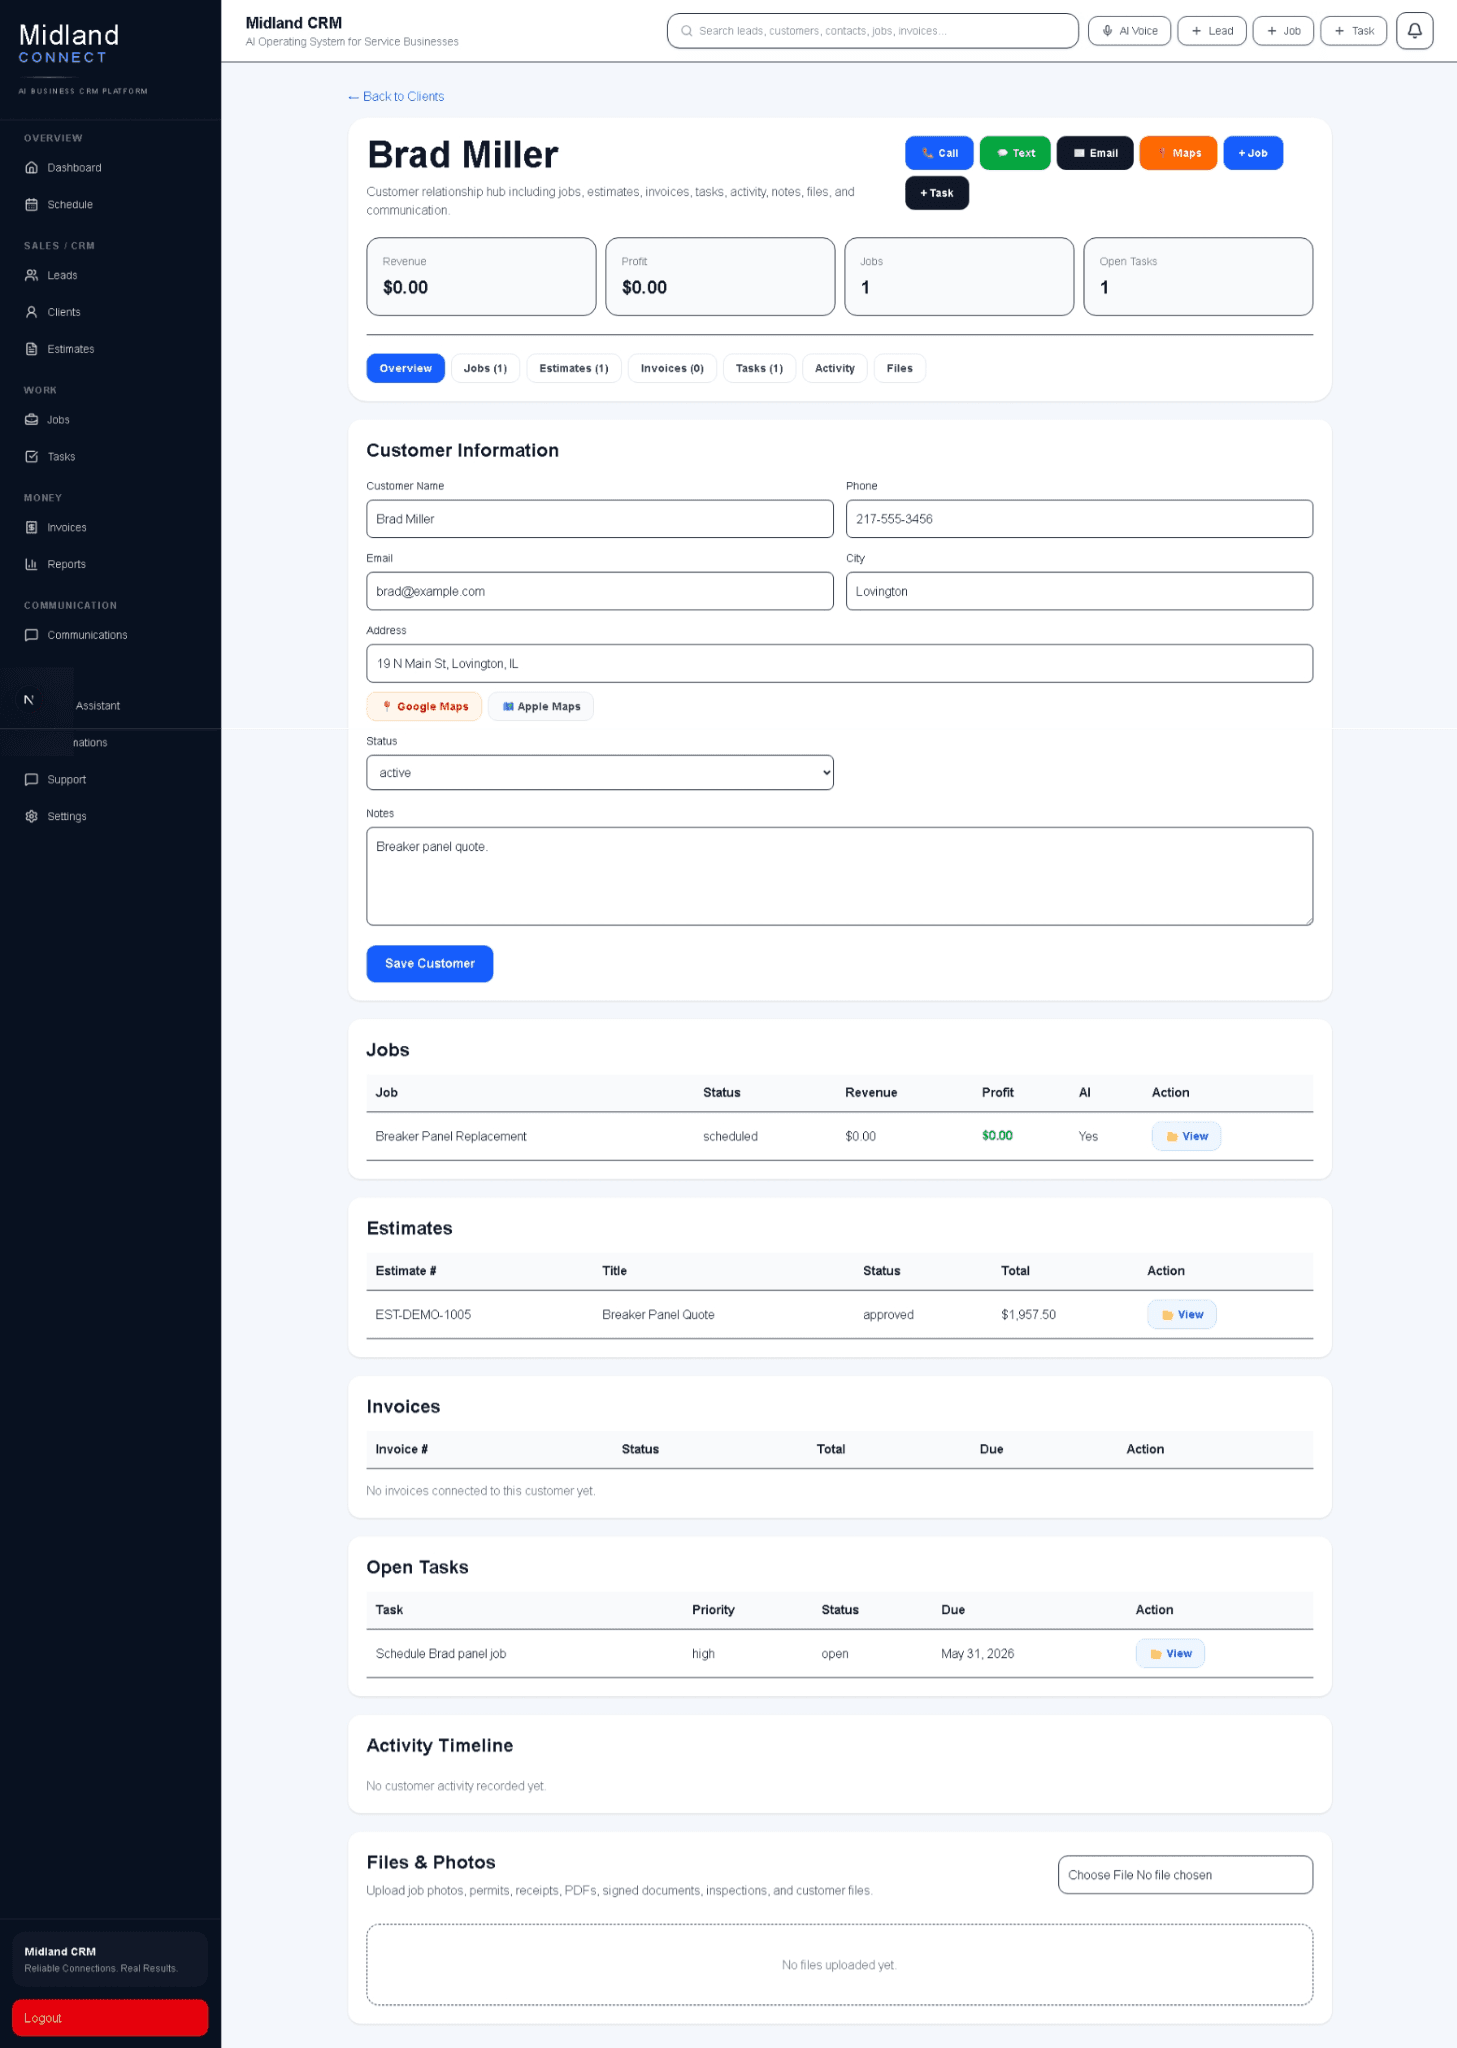Click the 'No files uploaded yet' drop zone

point(840,1965)
